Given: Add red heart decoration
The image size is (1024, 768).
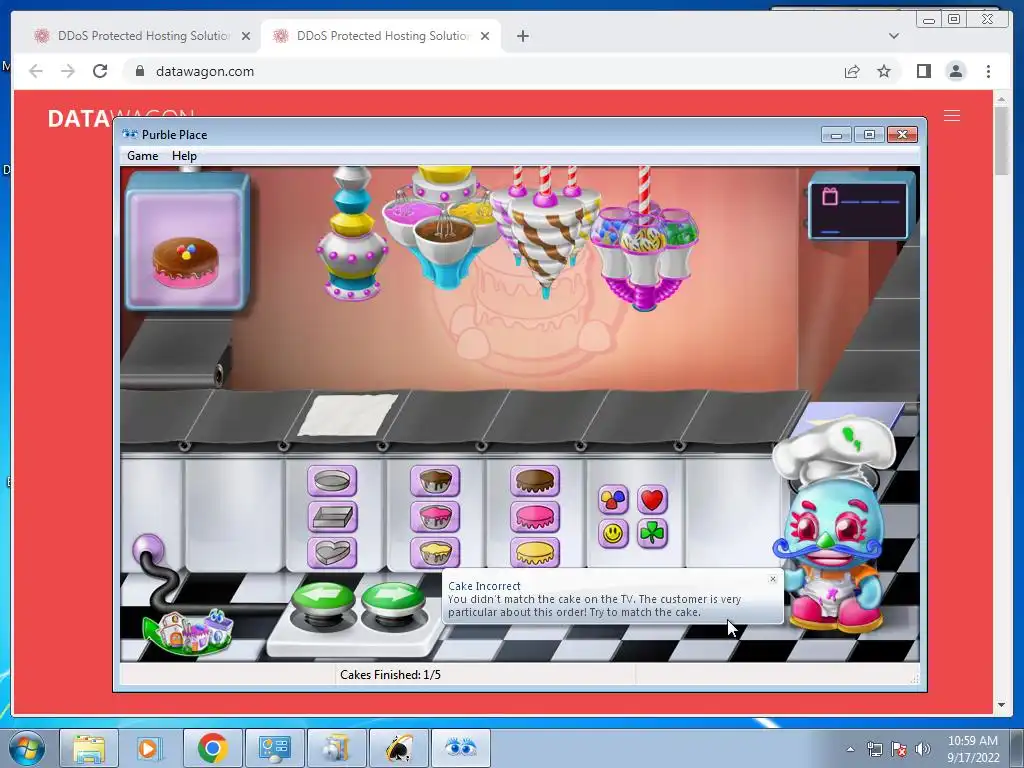Looking at the screenshot, I should 652,500.
